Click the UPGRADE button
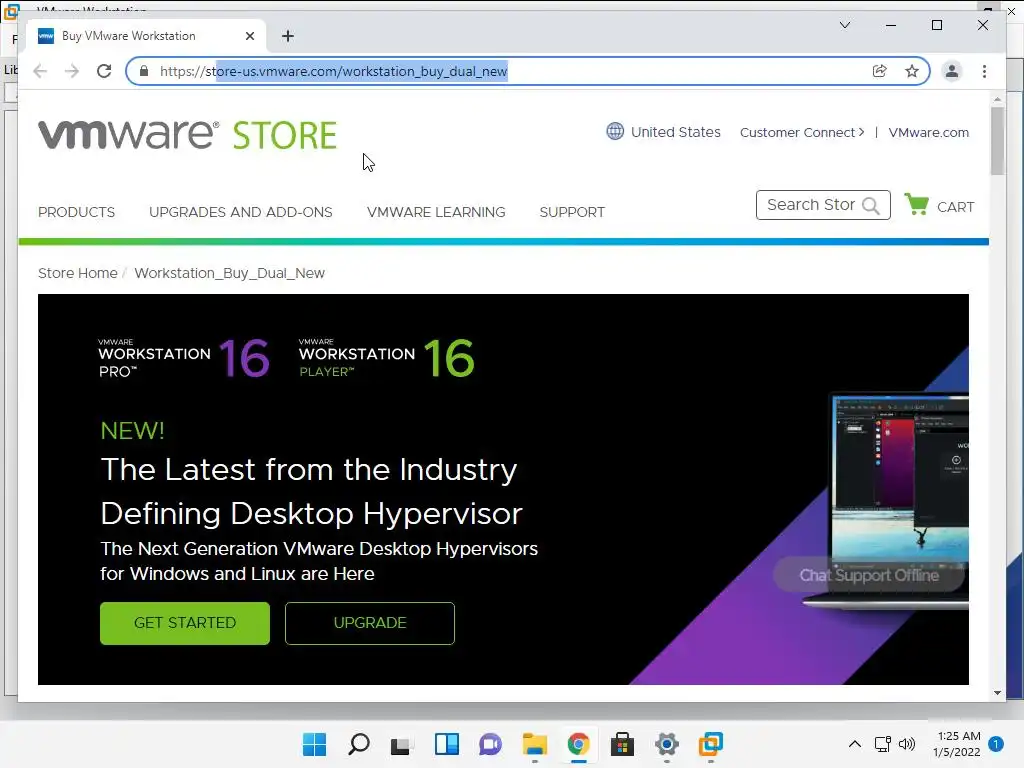Image resolution: width=1024 pixels, height=768 pixels. (370, 623)
